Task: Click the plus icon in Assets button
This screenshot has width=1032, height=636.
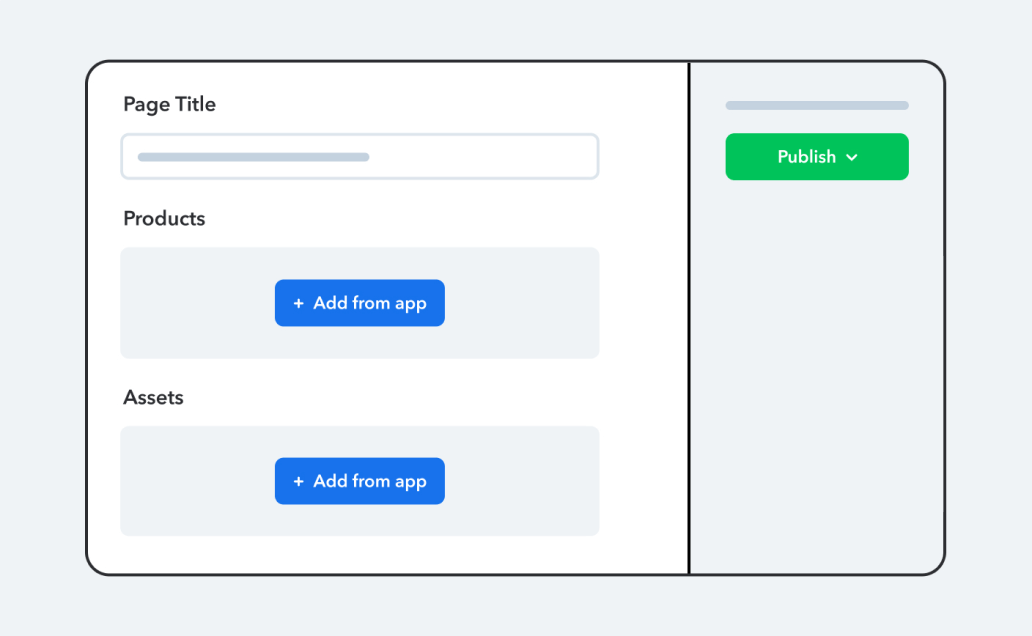Action: (299, 481)
